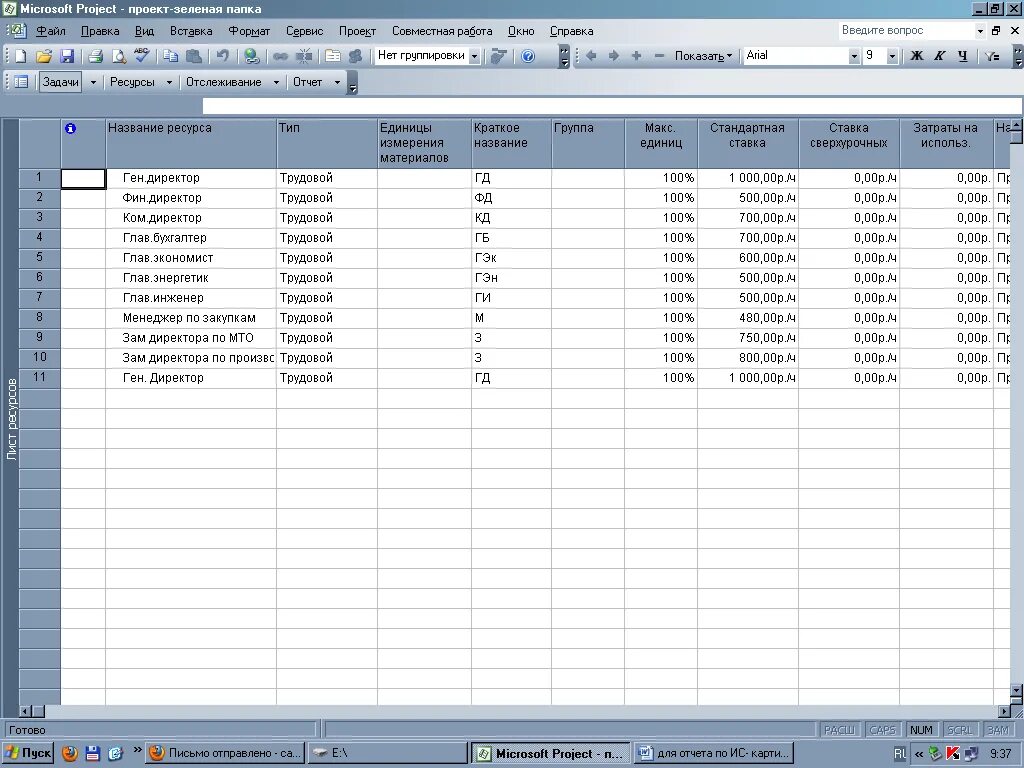Click the Ресурсы guide button

[x=133, y=82]
